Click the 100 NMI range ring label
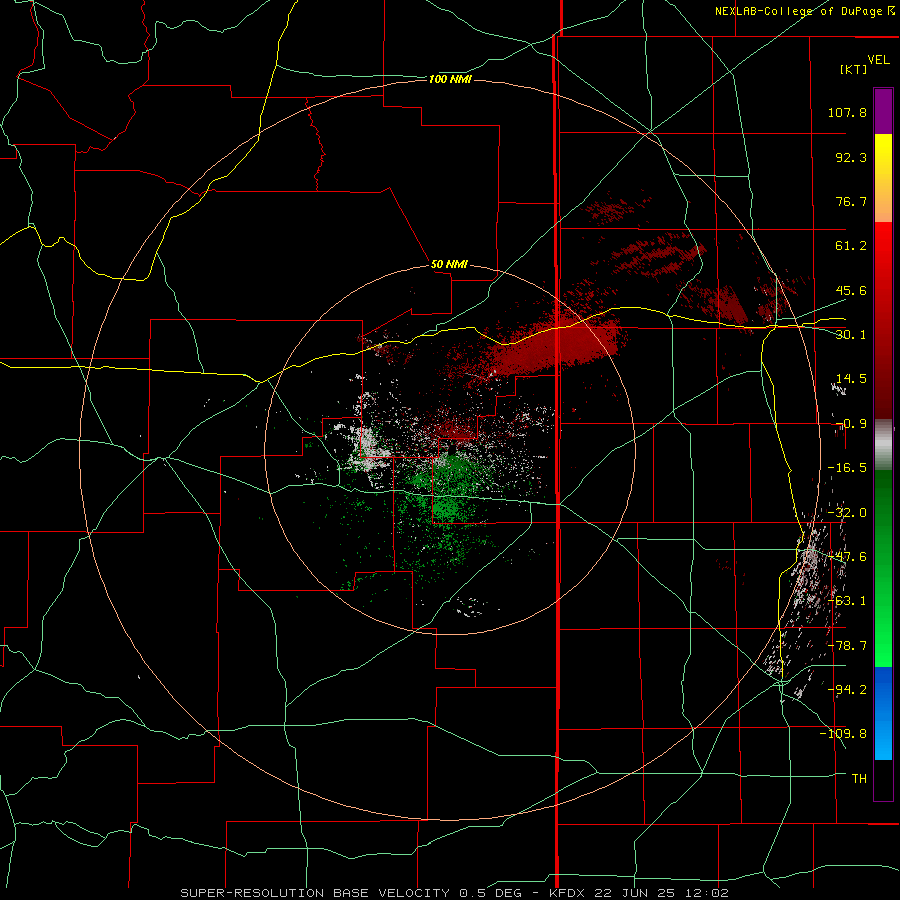 click(x=450, y=79)
